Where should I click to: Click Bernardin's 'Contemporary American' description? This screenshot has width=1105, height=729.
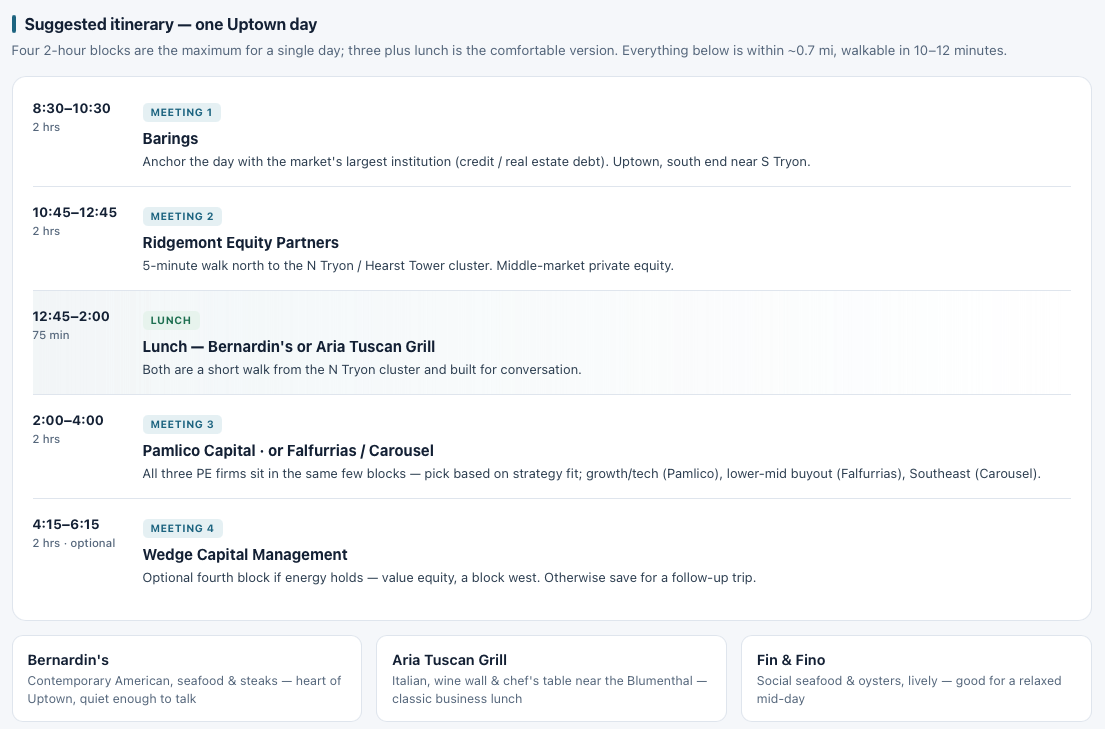coord(184,690)
